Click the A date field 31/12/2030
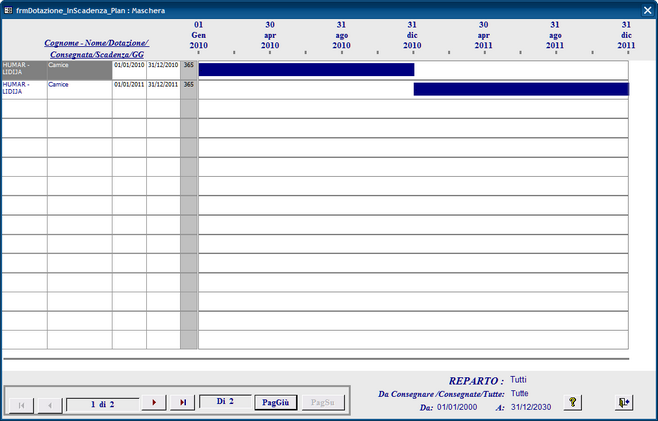Screen dimensions: 658x421 [531, 407]
